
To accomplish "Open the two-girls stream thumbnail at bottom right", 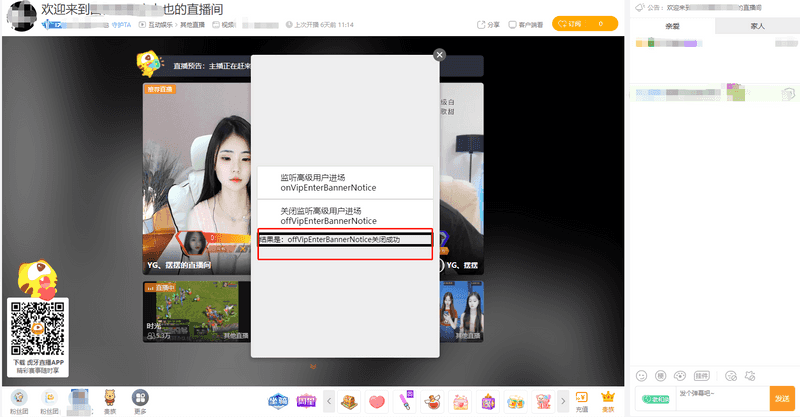I will (461, 311).
